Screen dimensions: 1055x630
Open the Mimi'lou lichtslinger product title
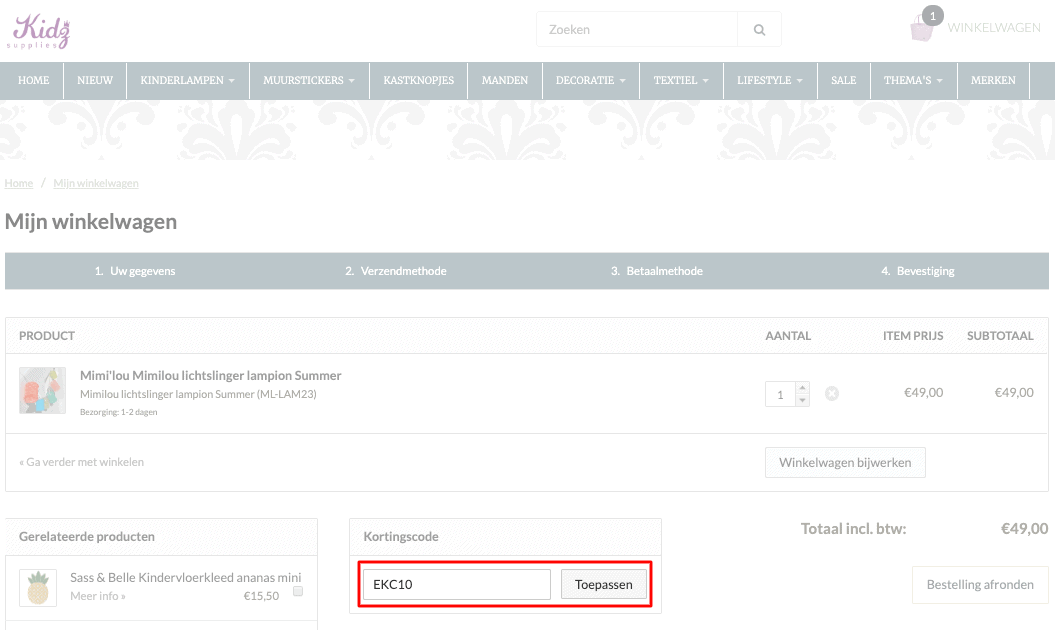coord(211,376)
